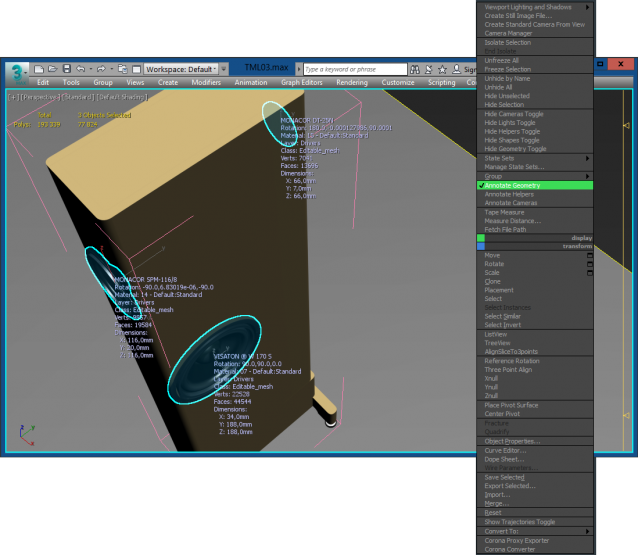
Task: Click Hide Geometry Toggle
Action: pyautogui.click(x=535, y=149)
